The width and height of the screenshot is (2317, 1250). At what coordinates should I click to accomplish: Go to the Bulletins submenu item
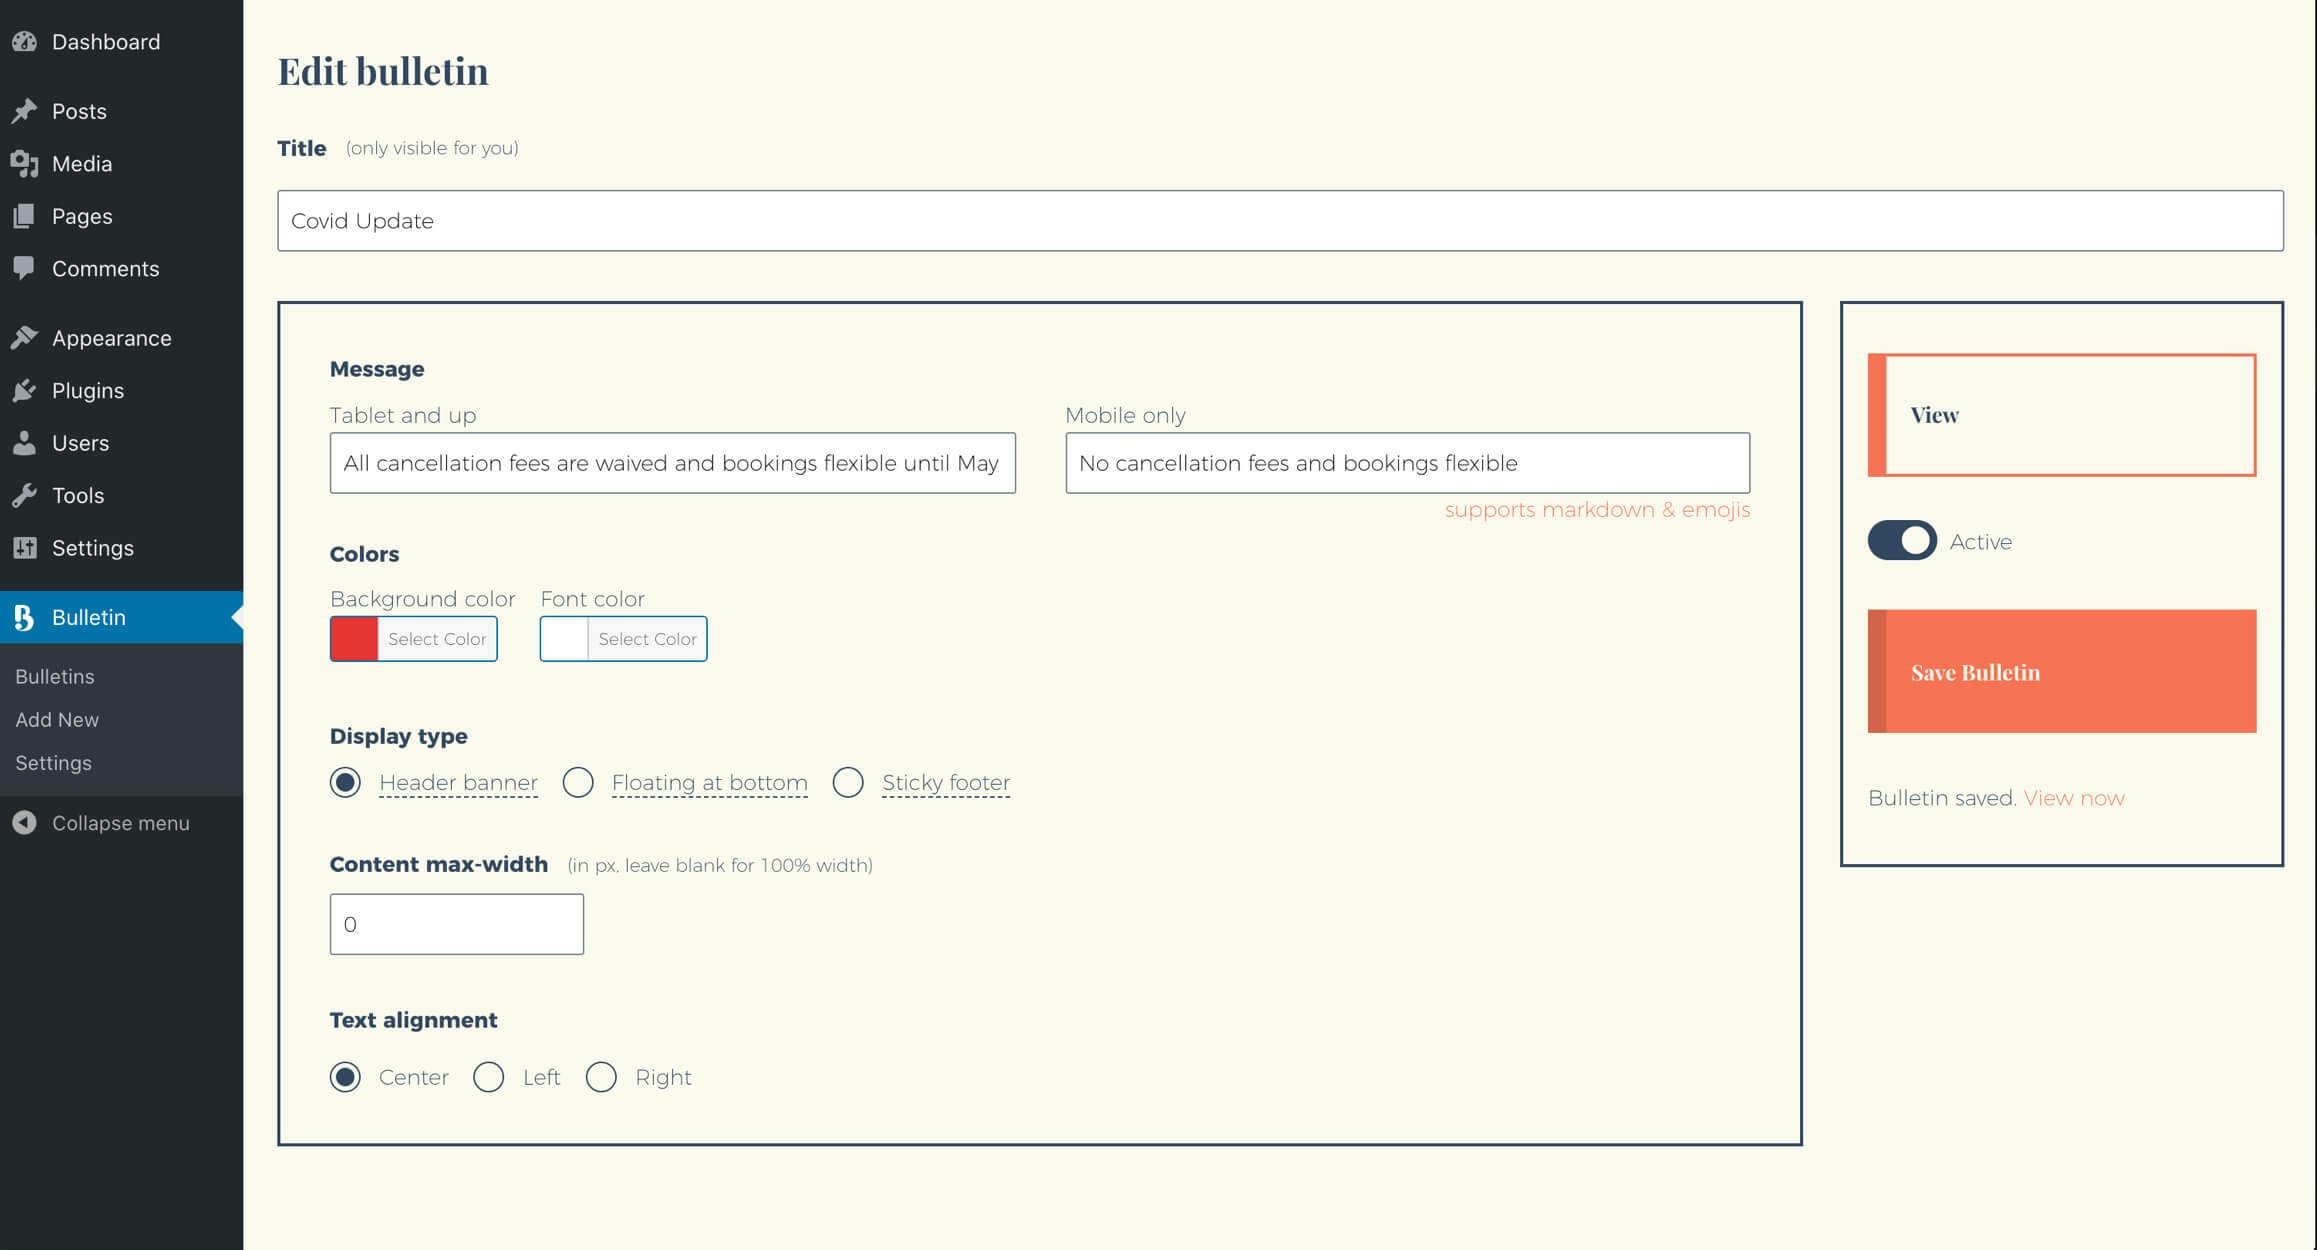click(x=55, y=677)
